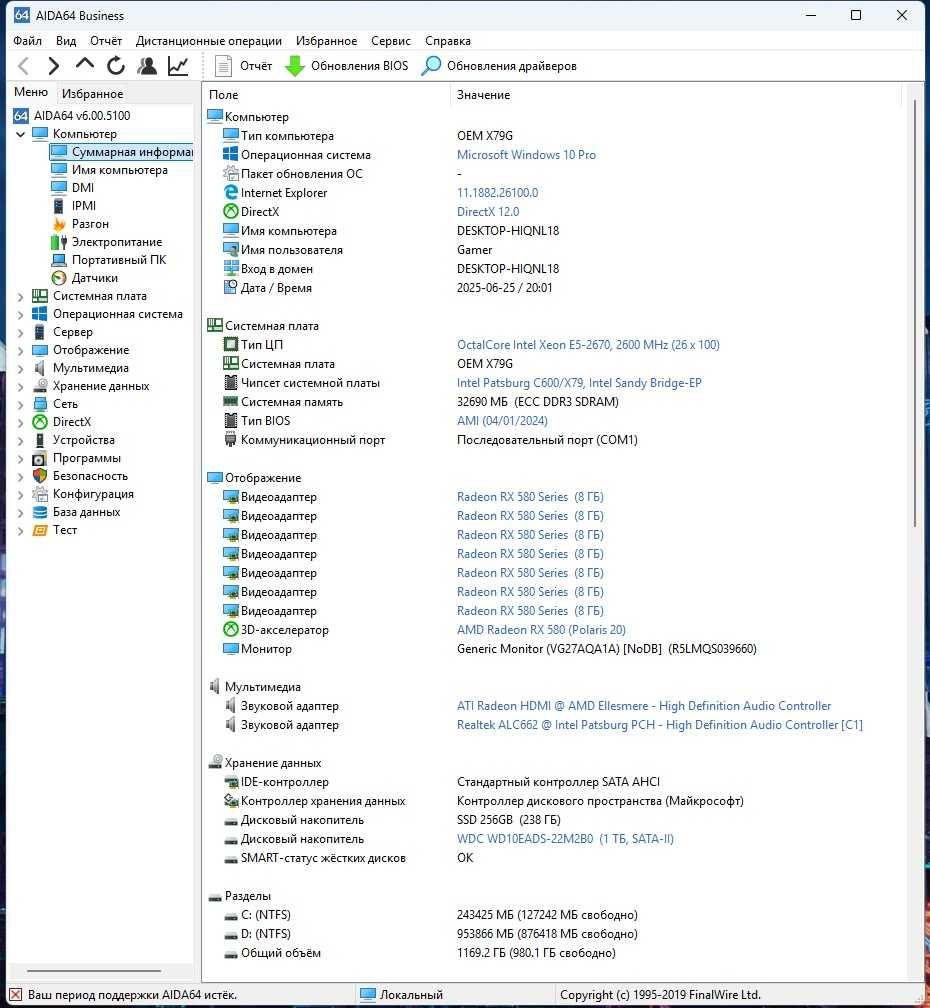Open the Intel Patsburg C600/X79 chipset link
Viewport: 930px width, 1008px height.
coord(579,382)
